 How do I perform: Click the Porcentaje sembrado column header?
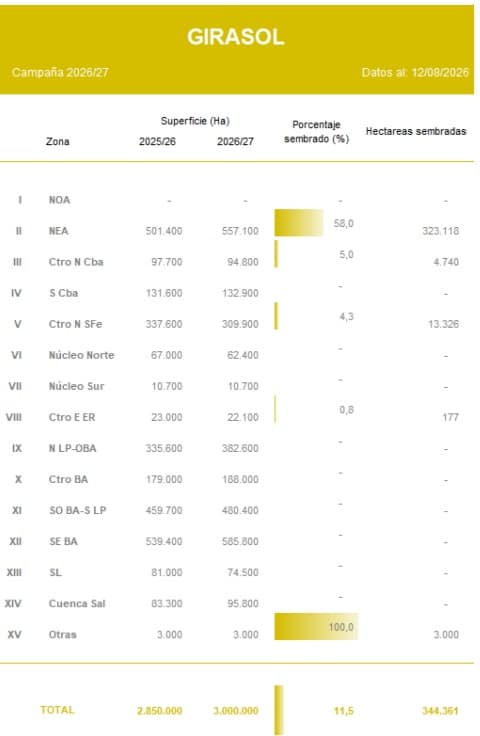coord(316,132)
